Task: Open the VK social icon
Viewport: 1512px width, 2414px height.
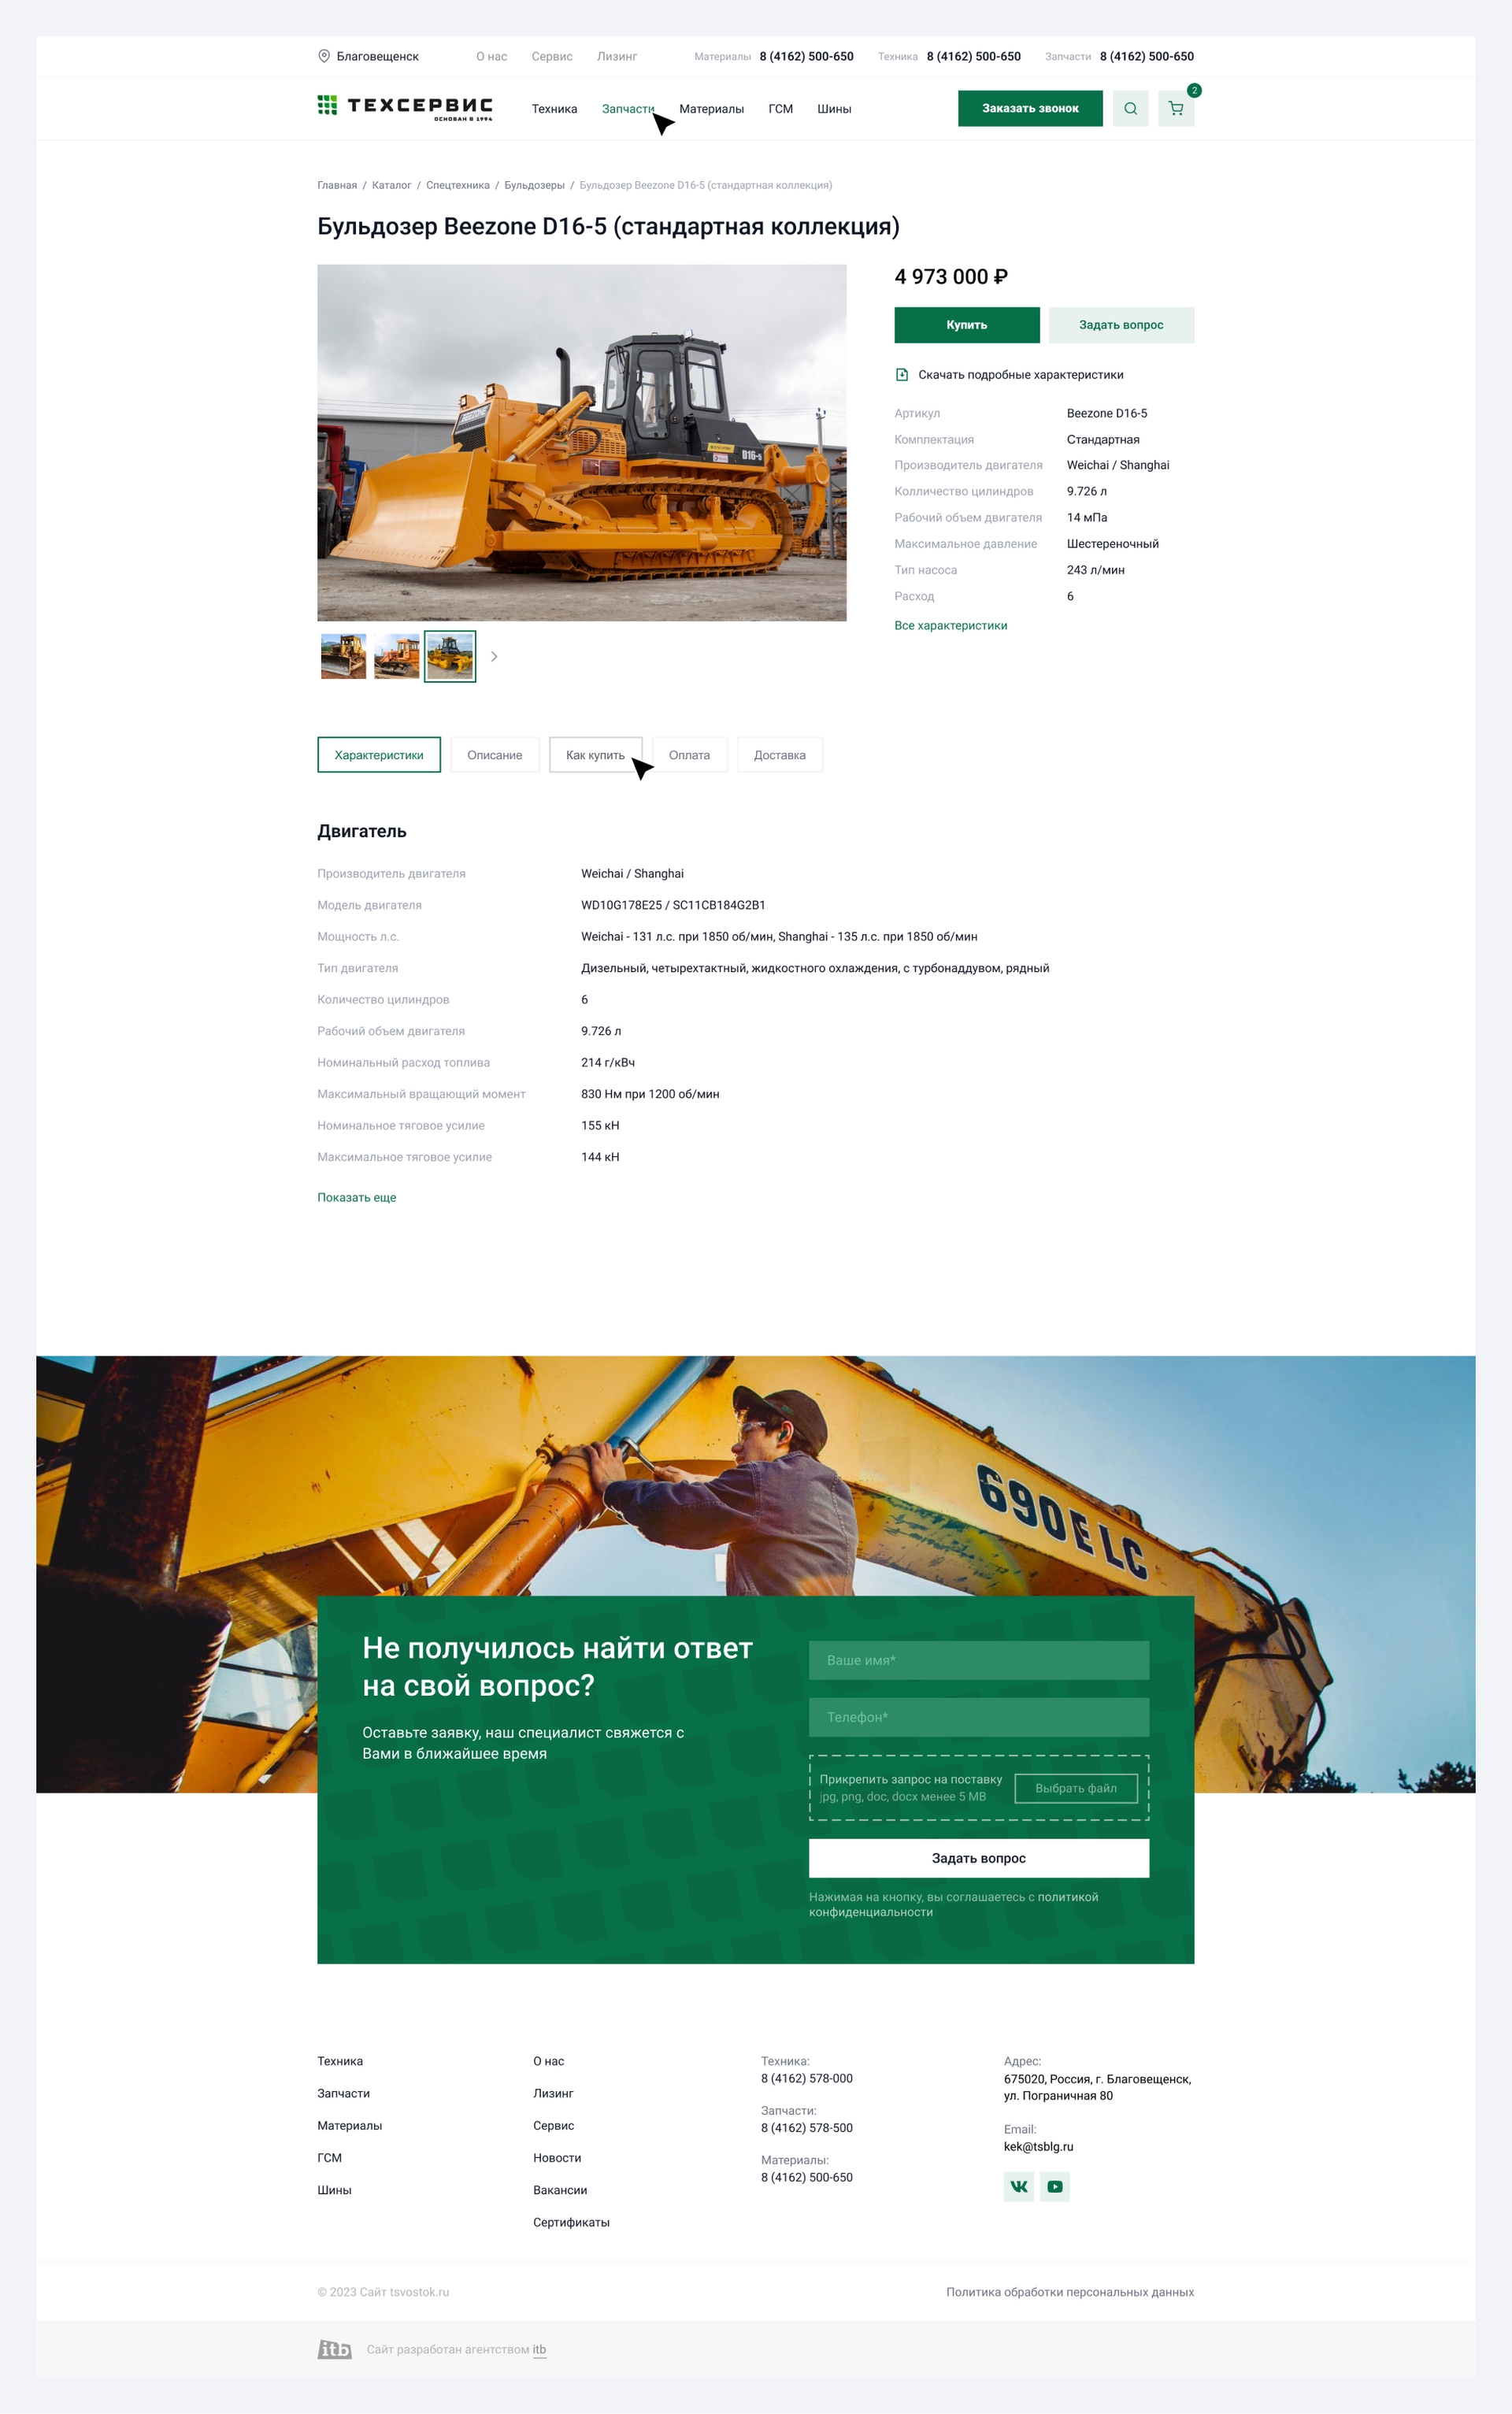Action: tap(1019, 2186)
